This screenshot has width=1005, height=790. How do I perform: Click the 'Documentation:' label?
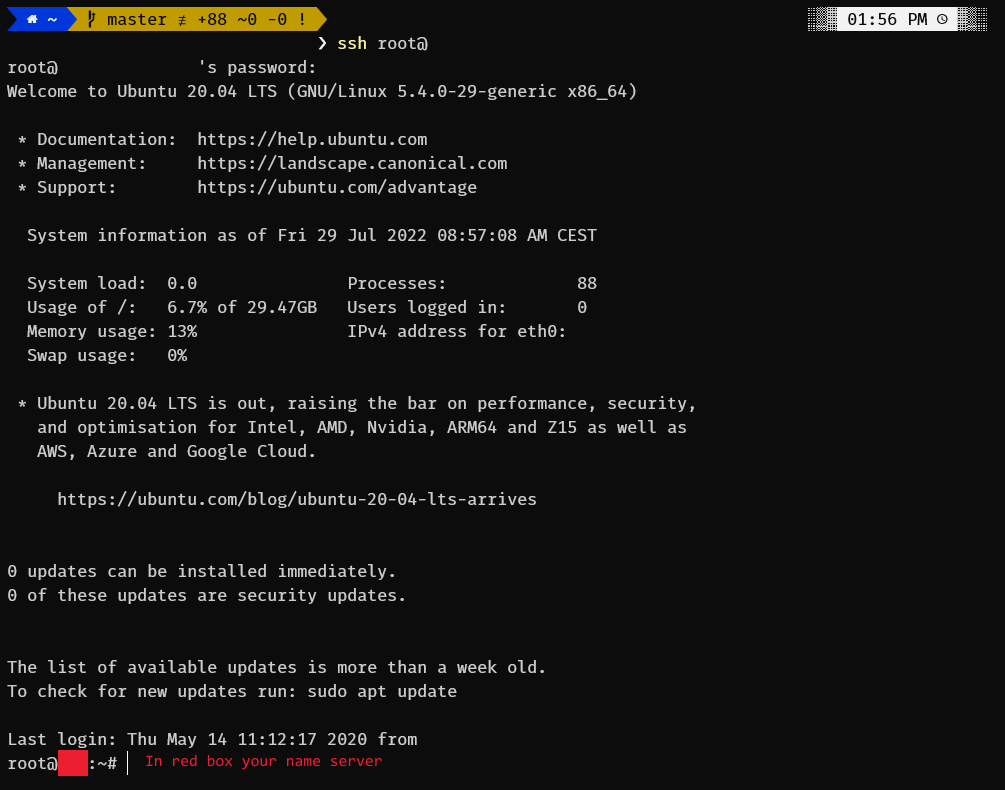[x=106, y=139]
